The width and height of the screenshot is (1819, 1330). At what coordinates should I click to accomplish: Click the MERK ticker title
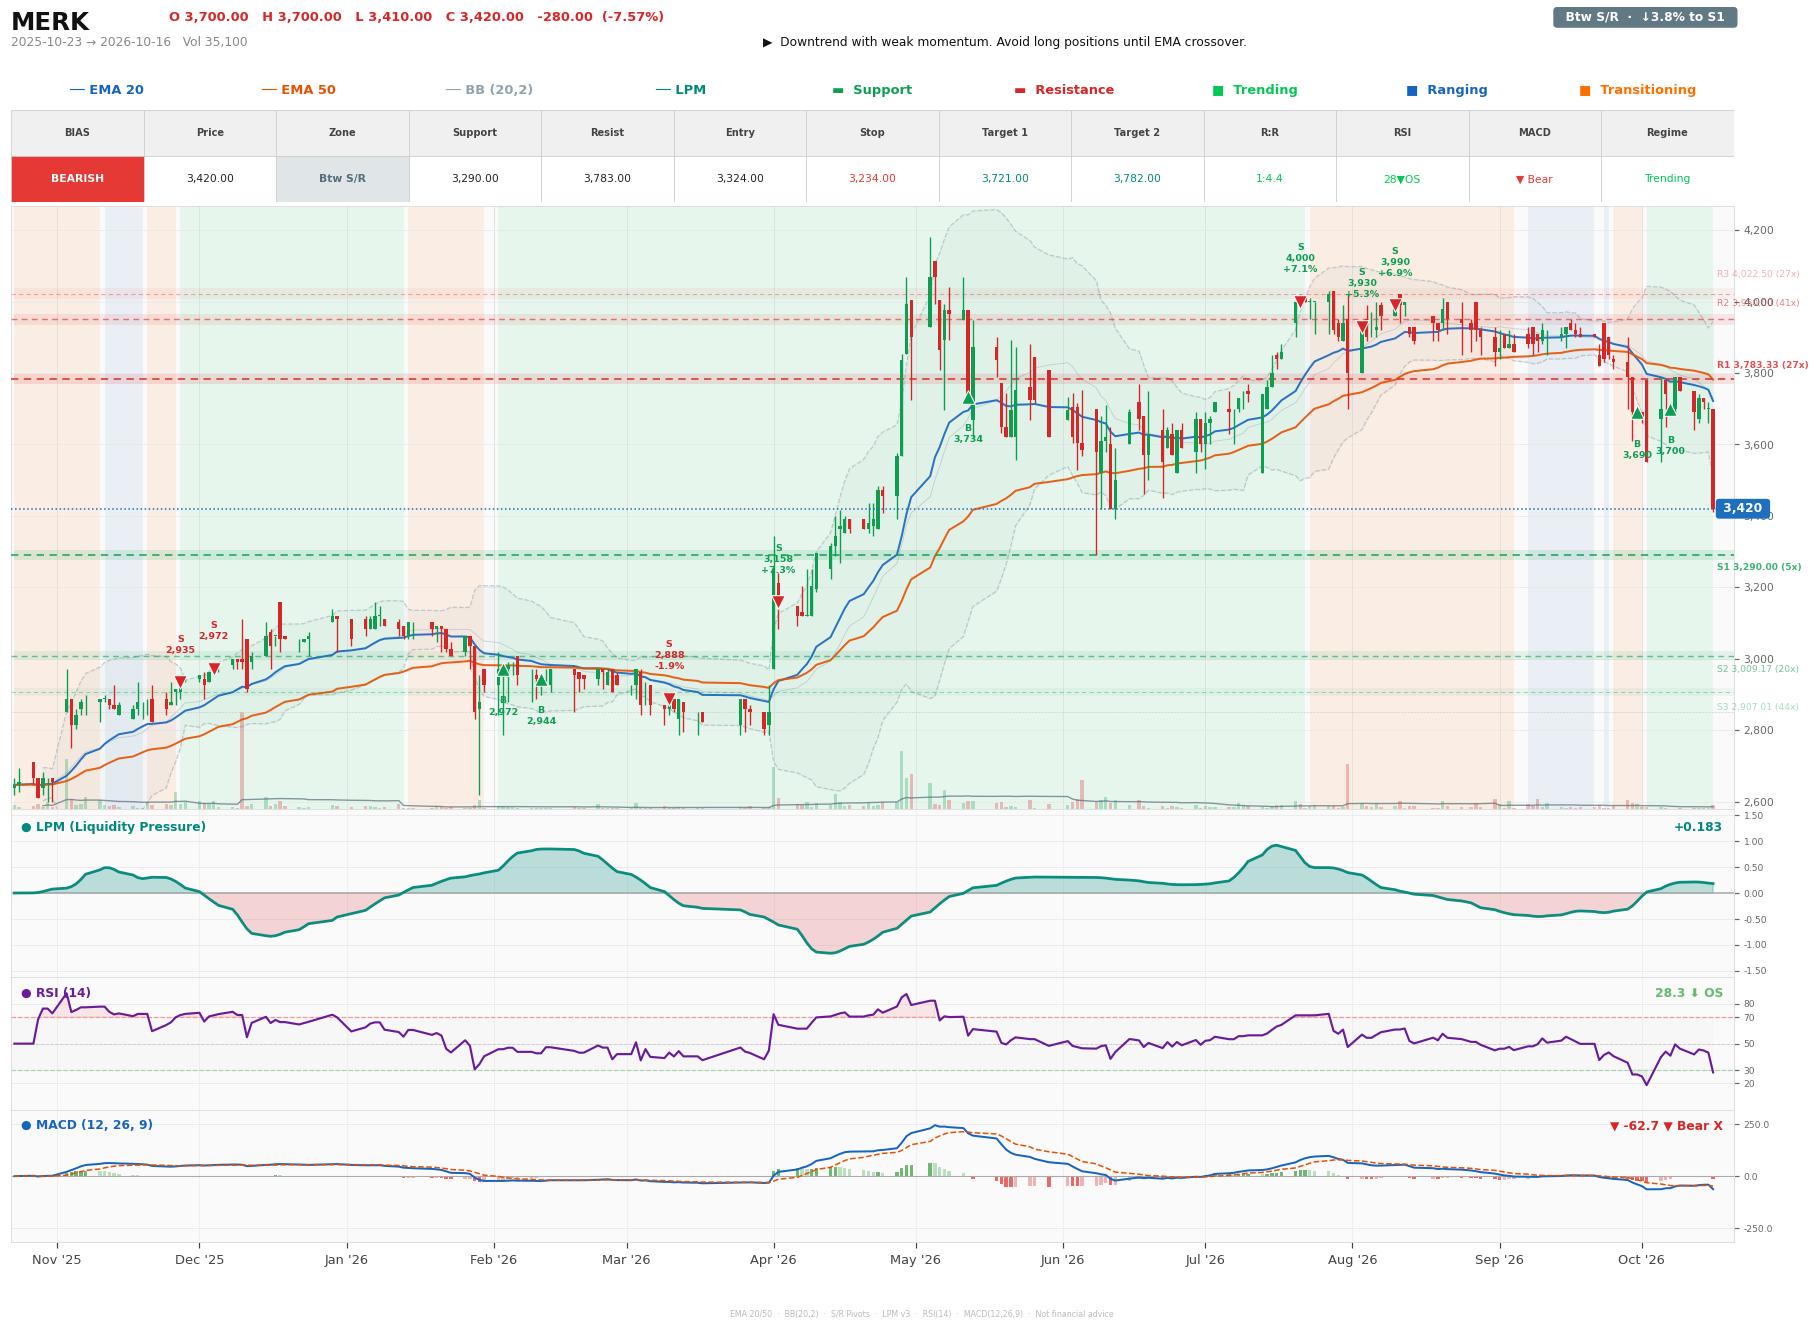[x=50, y=22]
